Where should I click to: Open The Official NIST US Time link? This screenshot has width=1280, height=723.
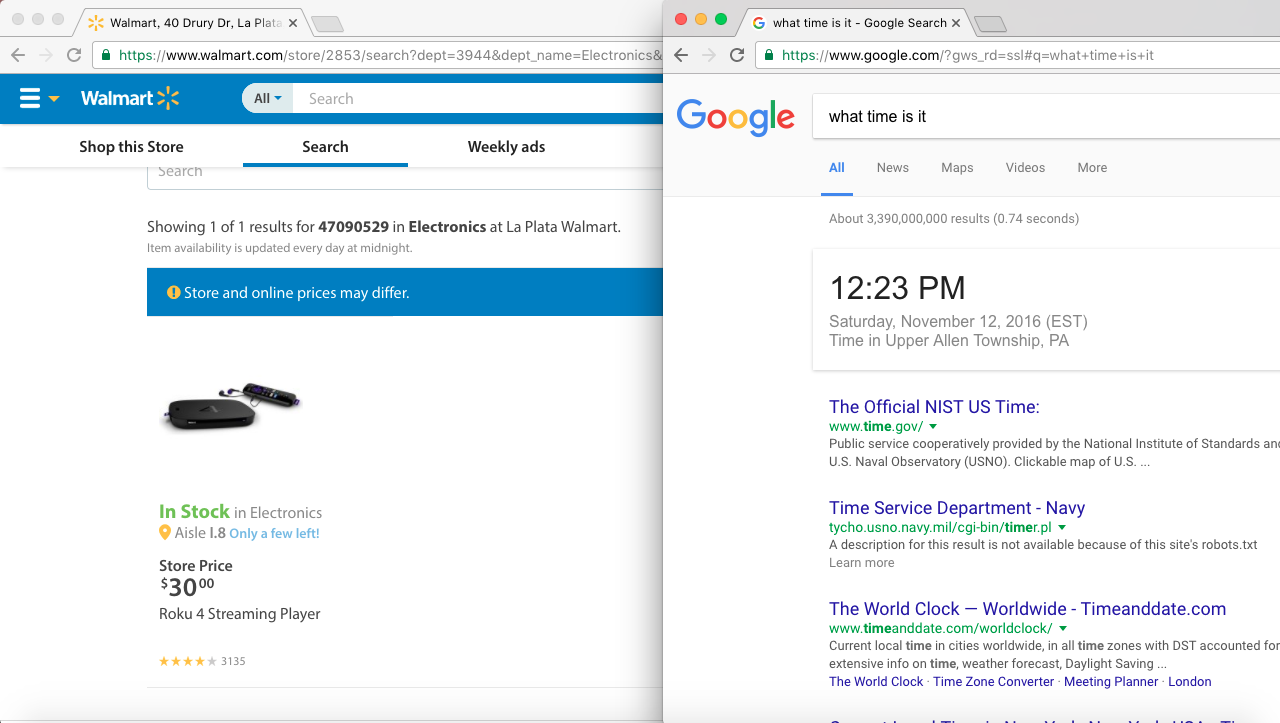point(934,407)
